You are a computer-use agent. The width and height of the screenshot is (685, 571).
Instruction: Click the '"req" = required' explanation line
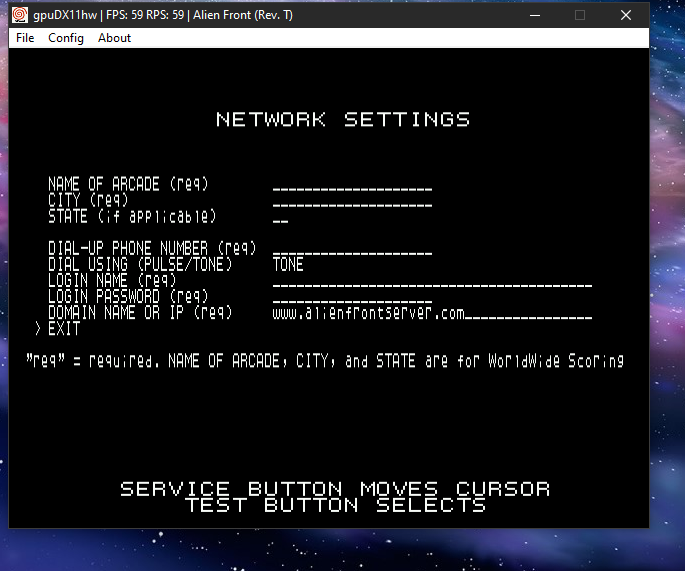click(x=325, y=361)
